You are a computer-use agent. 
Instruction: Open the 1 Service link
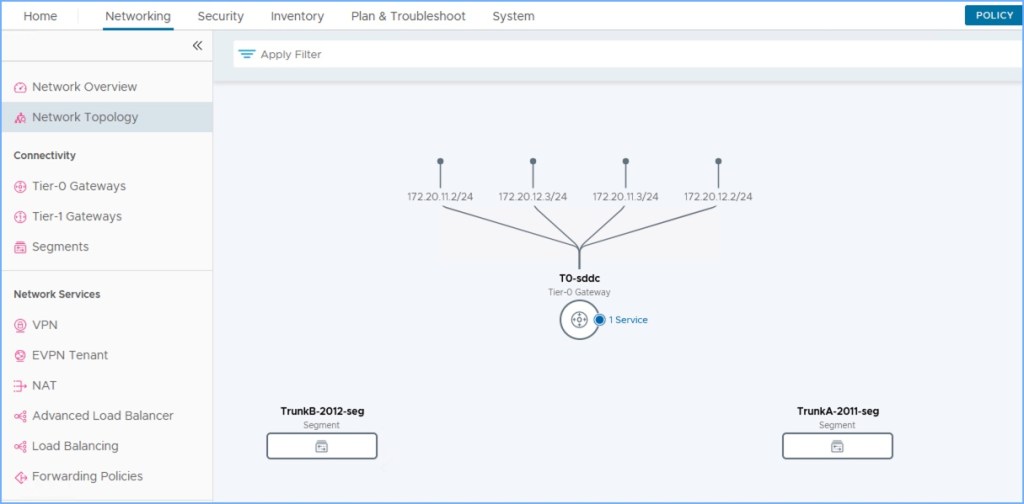pos(628,320)
